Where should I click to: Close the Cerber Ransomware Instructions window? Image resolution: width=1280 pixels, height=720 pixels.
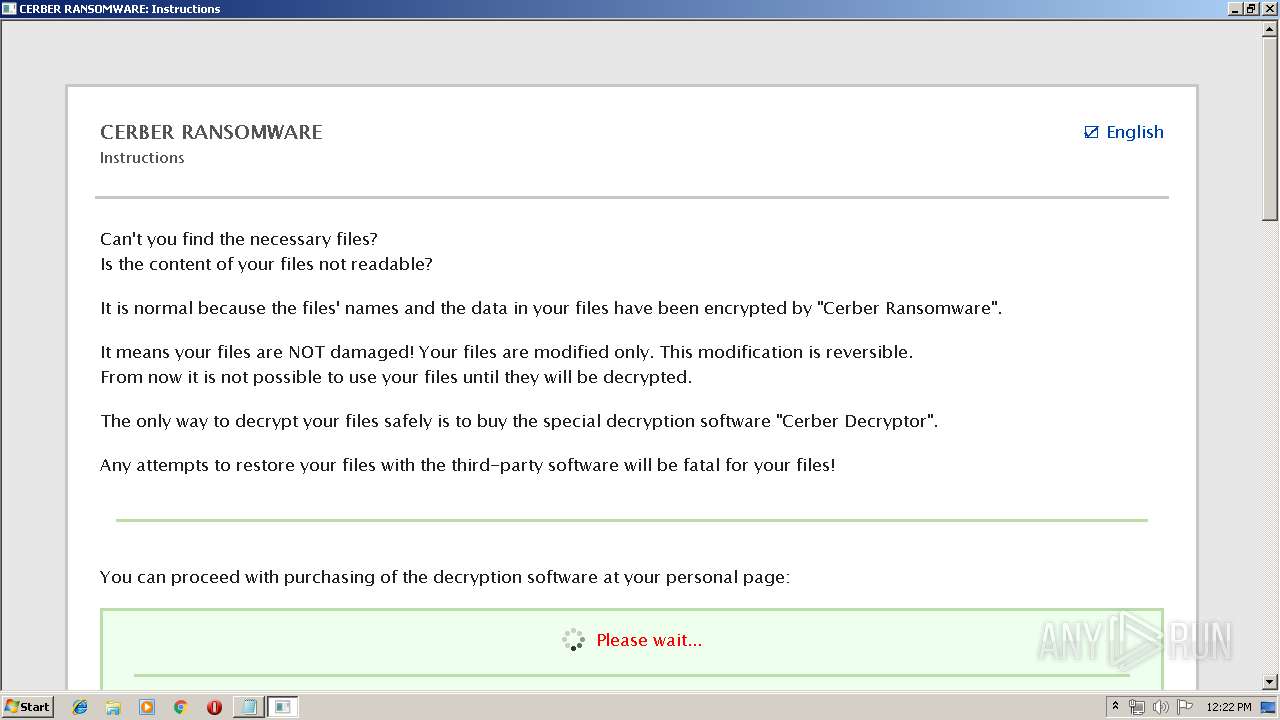[x=1268, y=8]
